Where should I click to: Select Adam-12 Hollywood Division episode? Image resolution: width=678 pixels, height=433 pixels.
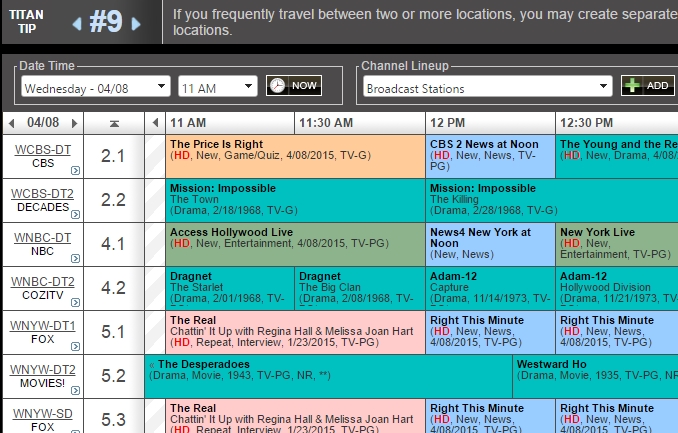pyautogui.click(x=617, y=289)
